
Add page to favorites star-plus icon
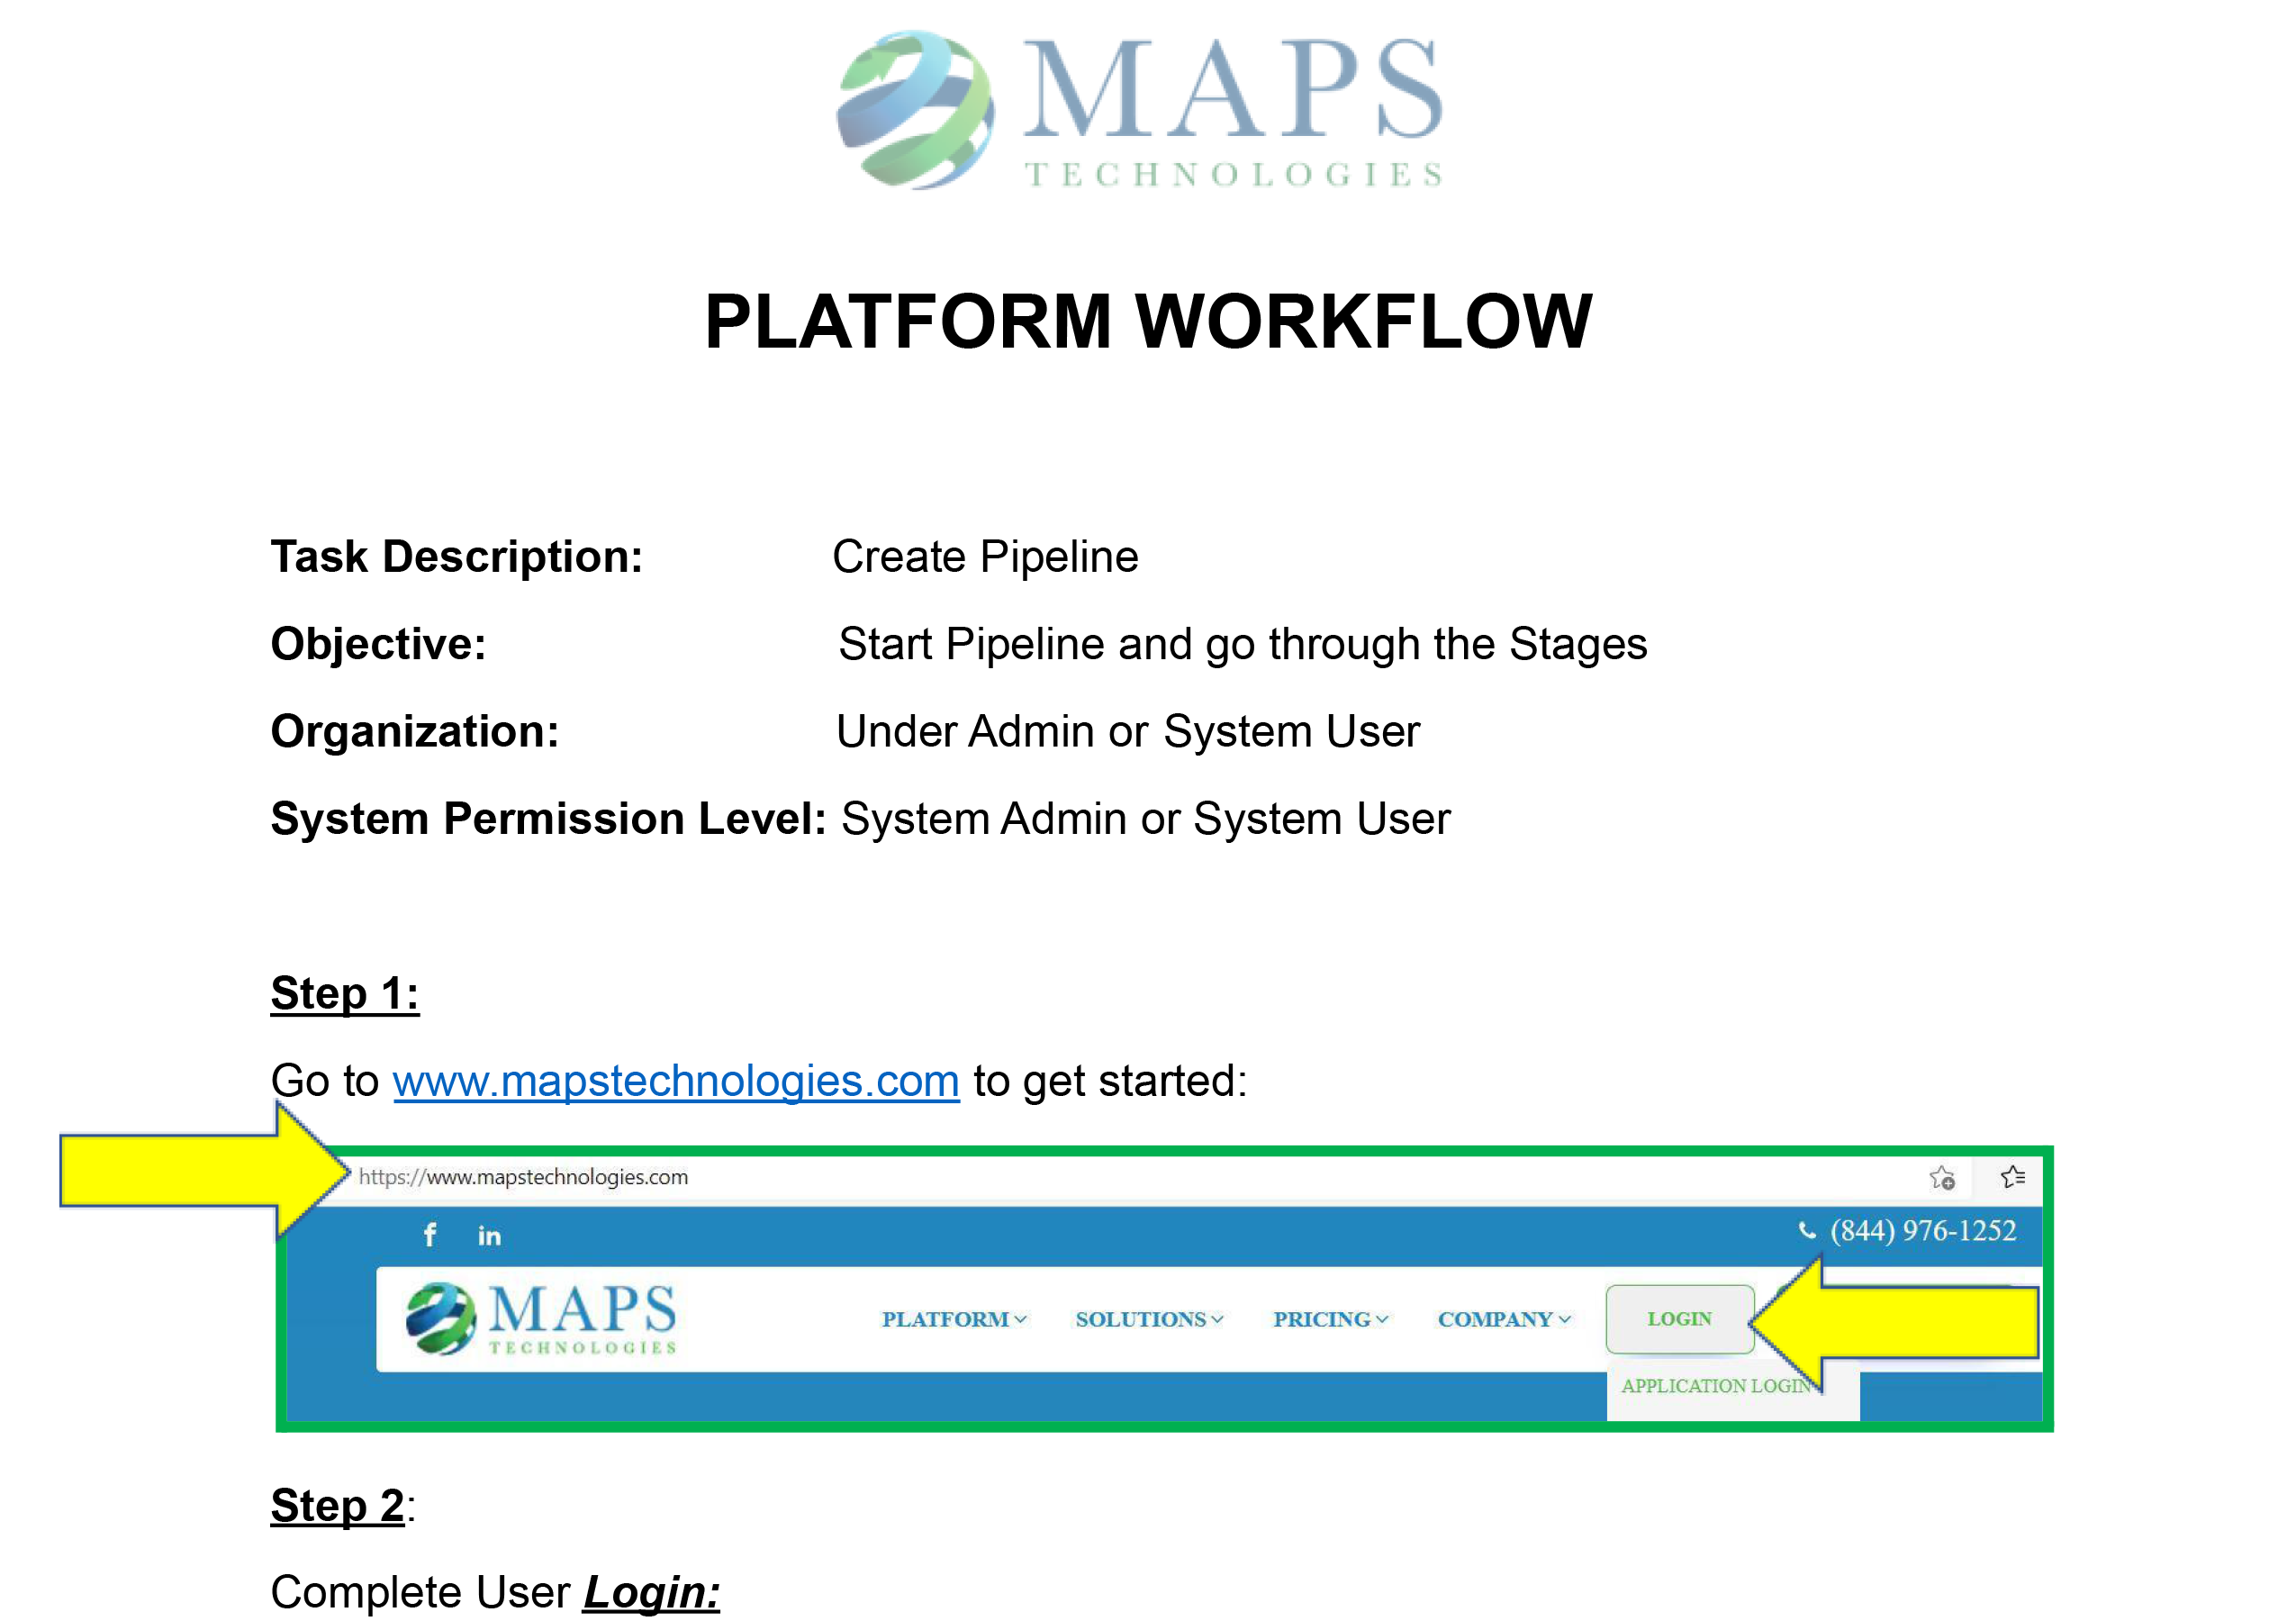click(1941, 1178)
